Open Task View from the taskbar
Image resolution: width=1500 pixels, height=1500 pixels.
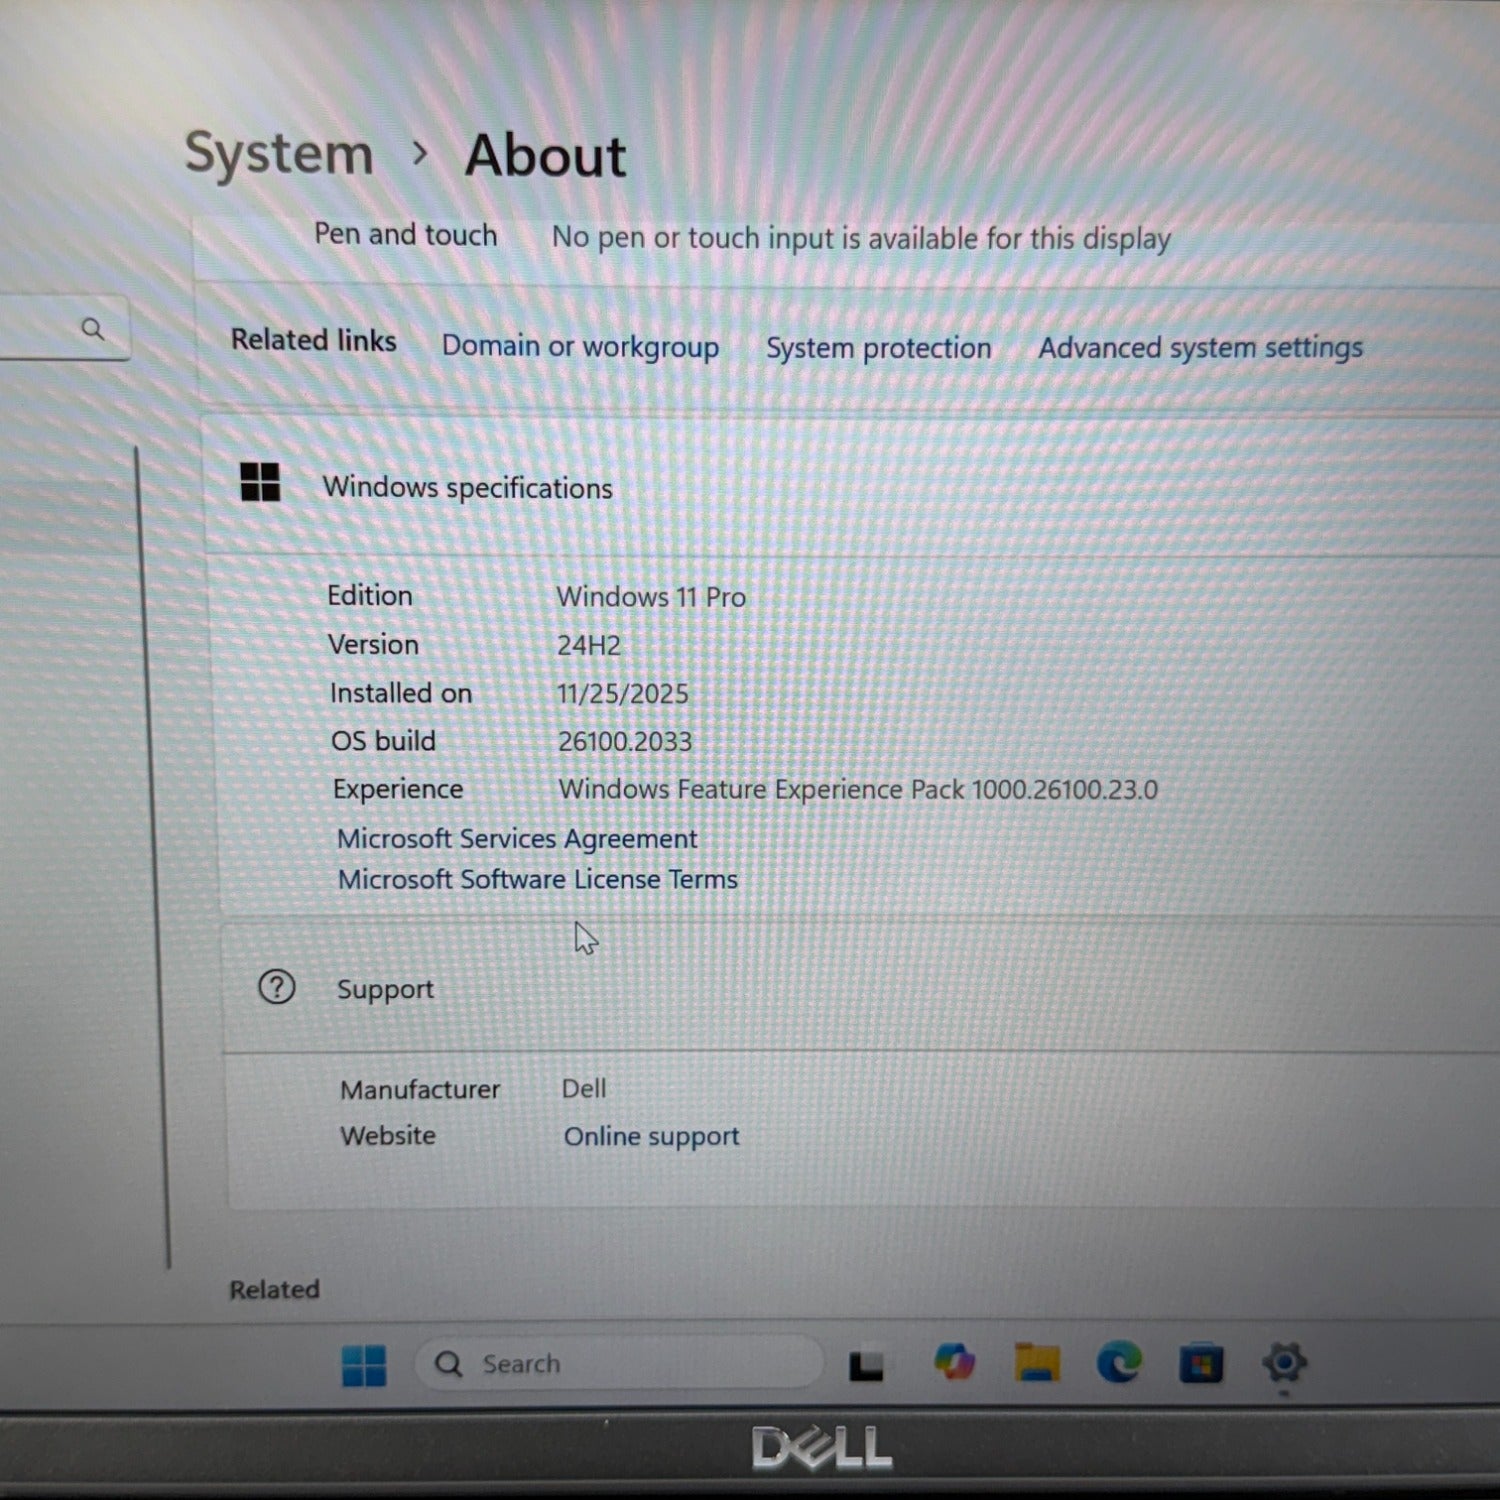866,1365
